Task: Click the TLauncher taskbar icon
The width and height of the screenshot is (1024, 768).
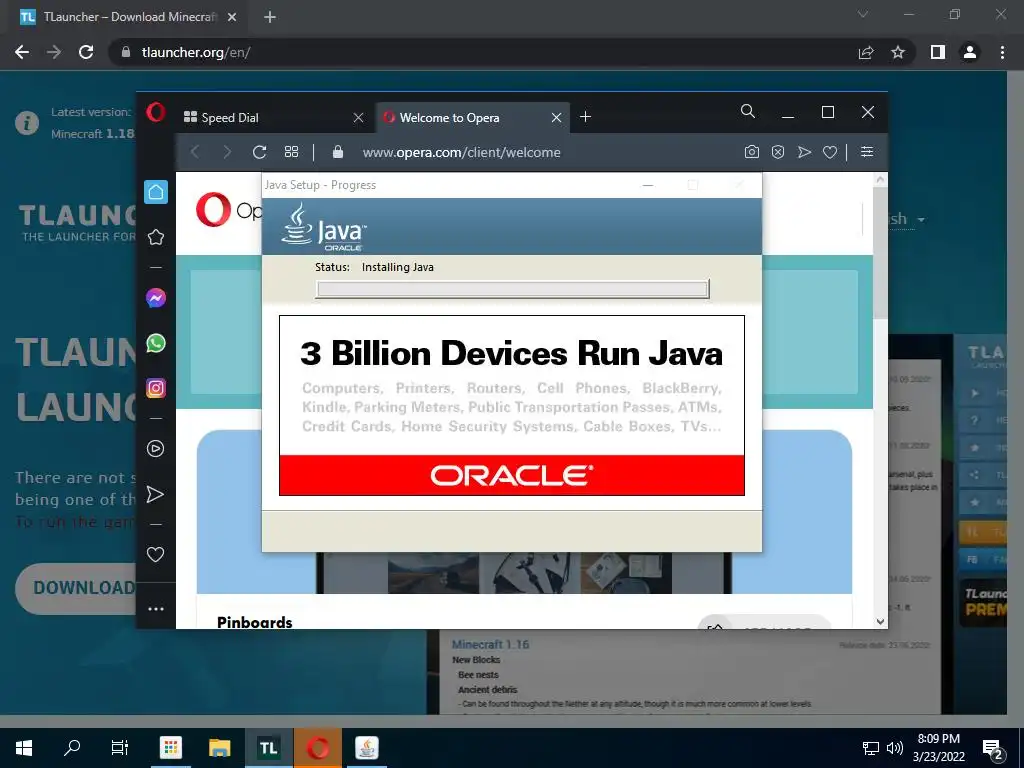Action: (268, 748)
